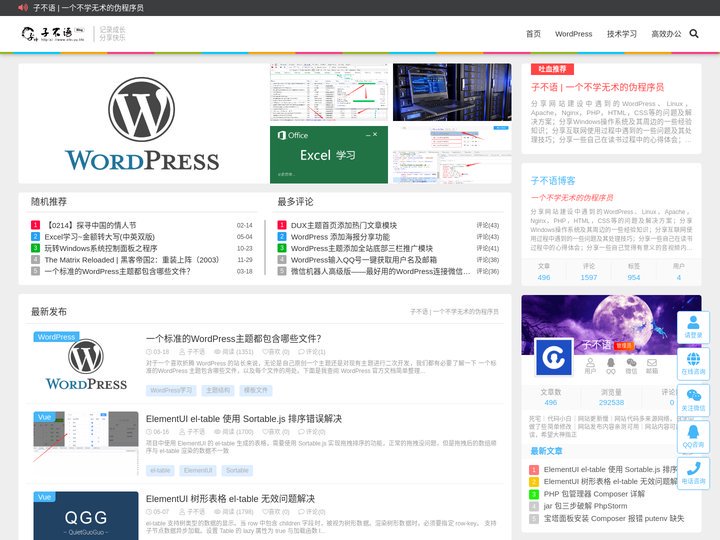This screenshot has height=540, width=720.
Task: Open WordPress 添加海报分享功能 link
Action: tap(340, 236)
